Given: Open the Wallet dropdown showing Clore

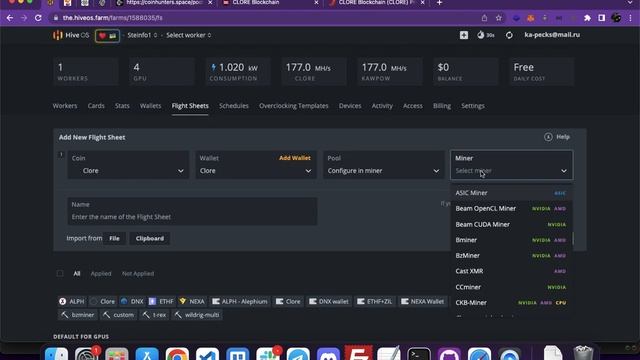Looking at the screenshot, I should (256, 165).
